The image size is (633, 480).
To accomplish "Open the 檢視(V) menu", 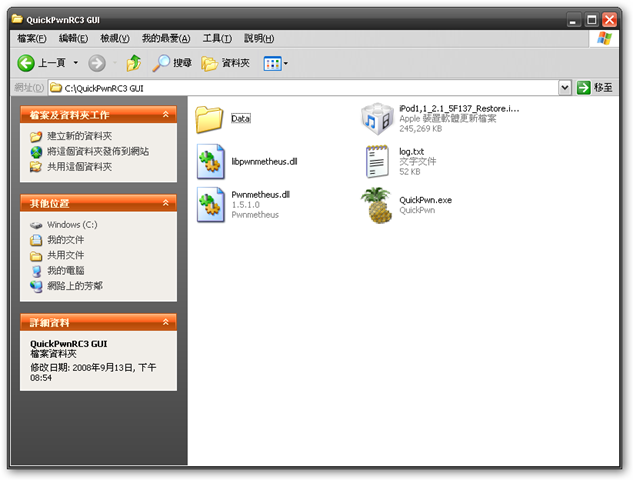I will [x=115, y=38].
